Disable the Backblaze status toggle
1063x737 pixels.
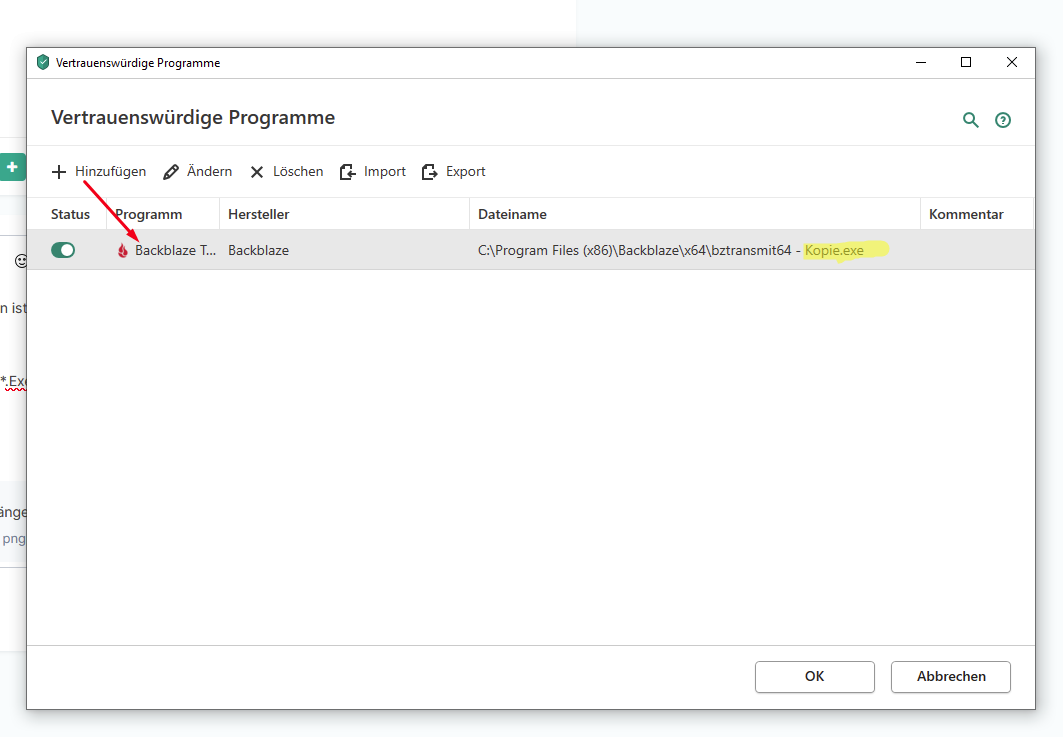pos(63,250)
